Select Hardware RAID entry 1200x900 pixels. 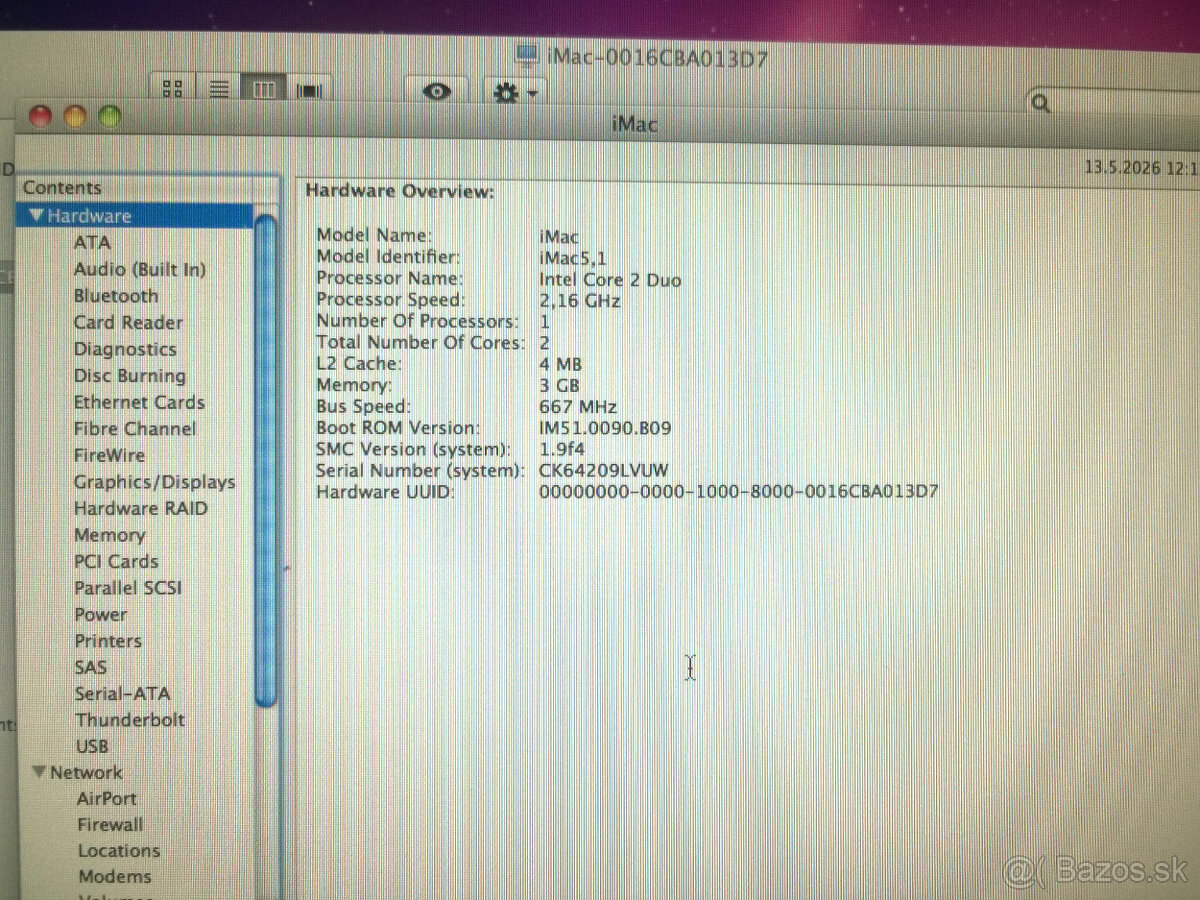140,508
